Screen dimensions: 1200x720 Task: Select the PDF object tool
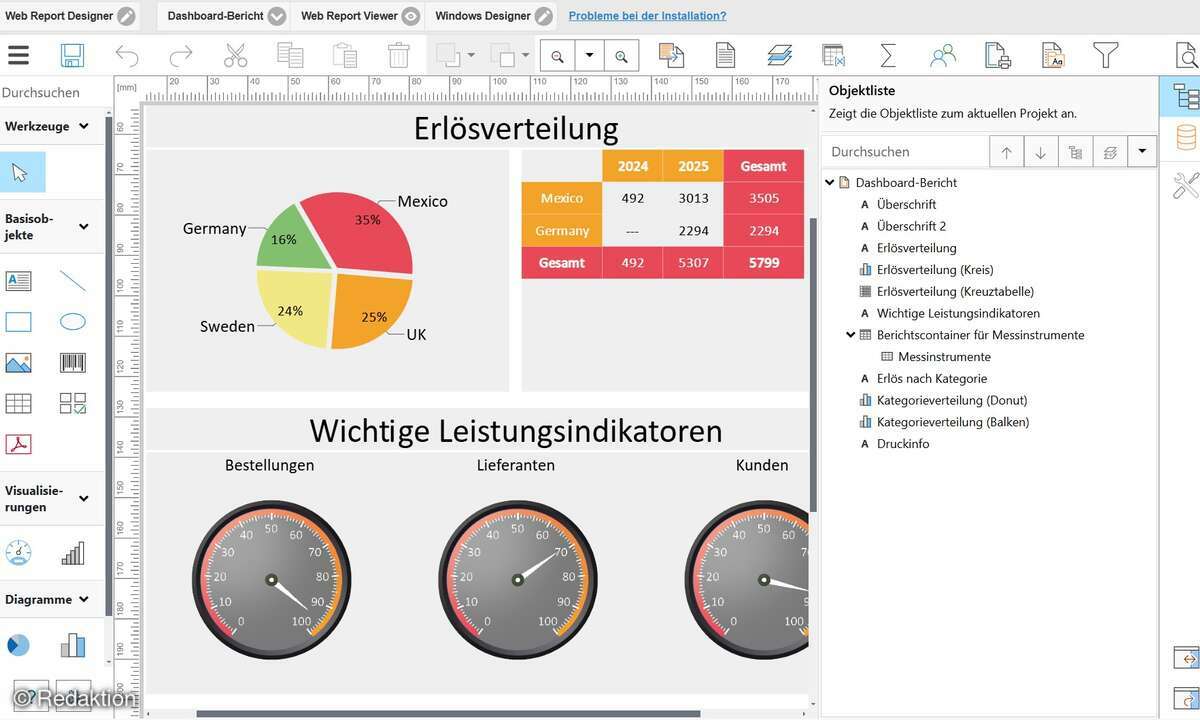click(19, 444)
